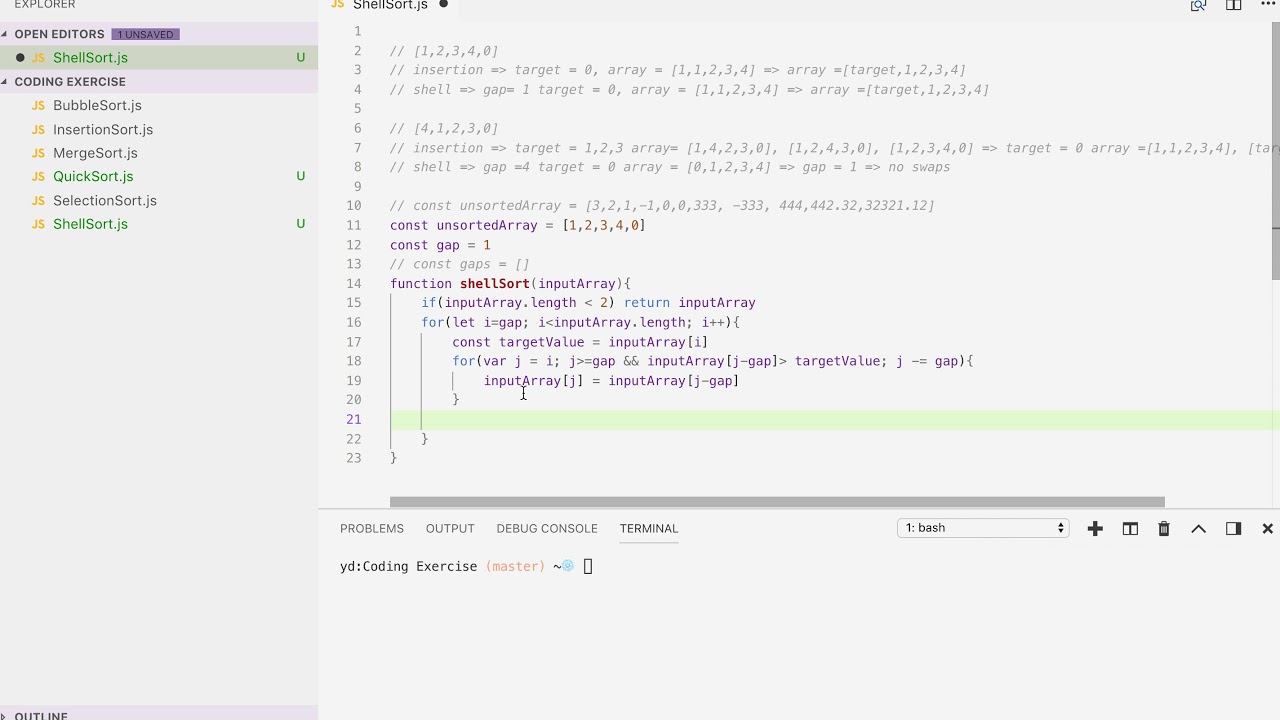Click 'return inputArray' on line 15
The width and height of the screenshot is (1280, 720).
tap(689, 303)
